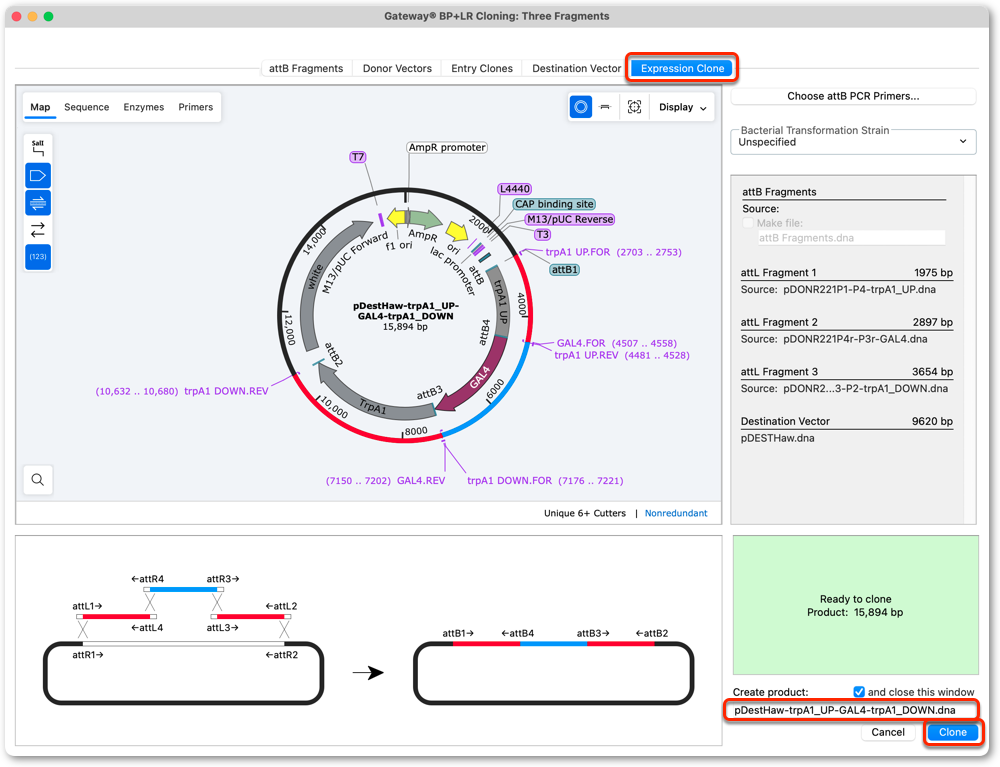Select the L4440 primer label
The image size is (1000, 767).
tap(515, 189)
